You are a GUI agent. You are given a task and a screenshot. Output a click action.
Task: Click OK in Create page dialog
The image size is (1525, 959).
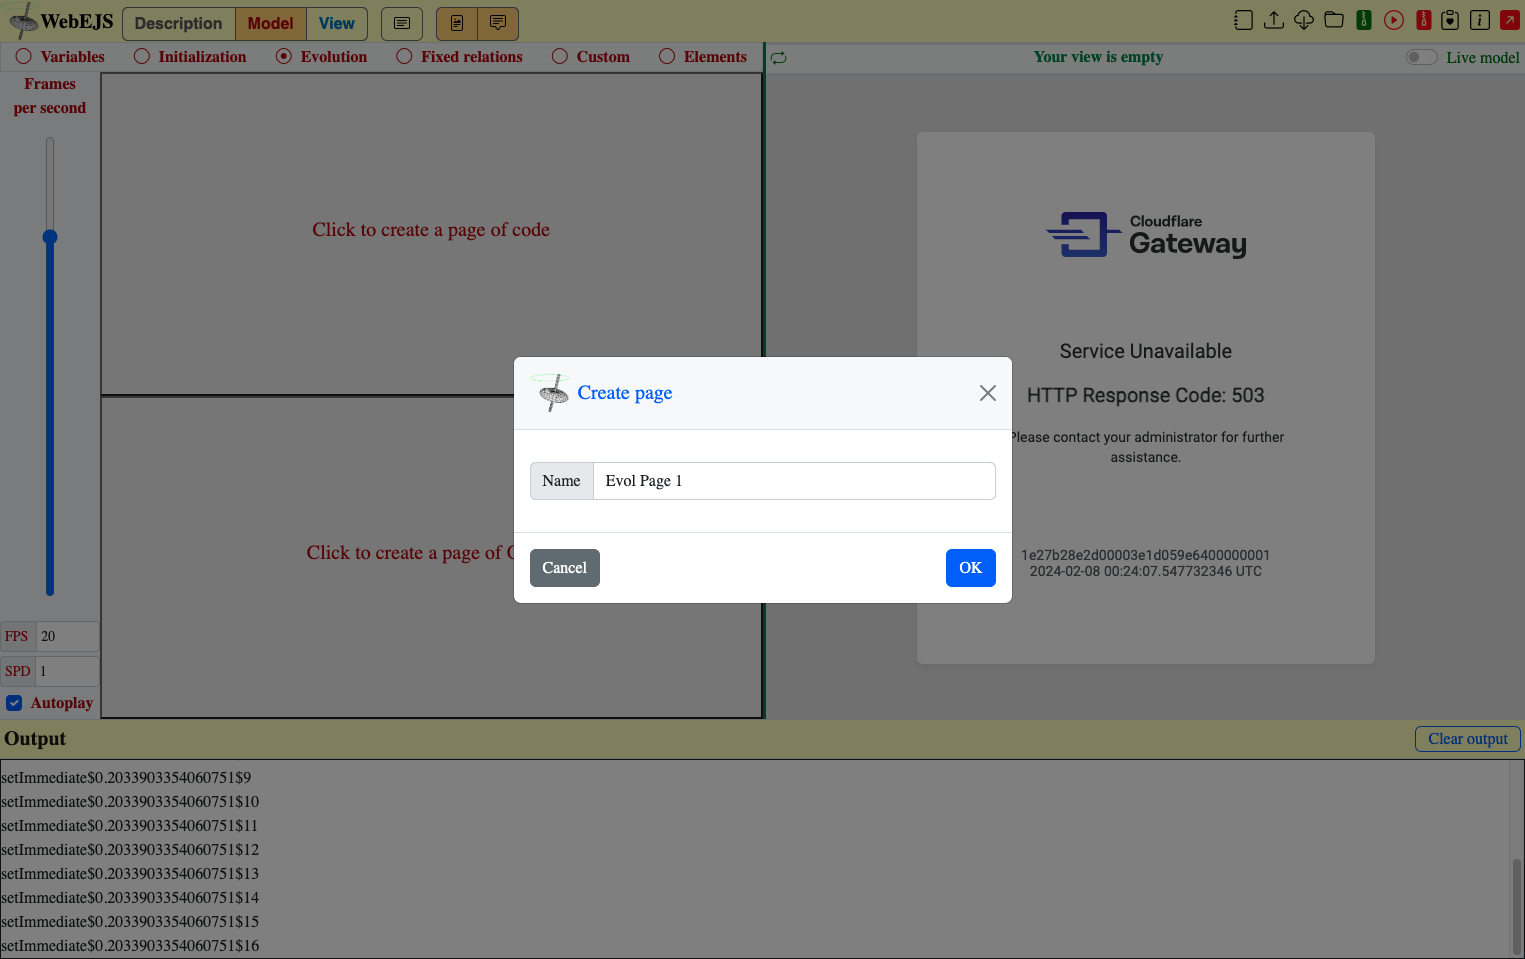[971, 568]
